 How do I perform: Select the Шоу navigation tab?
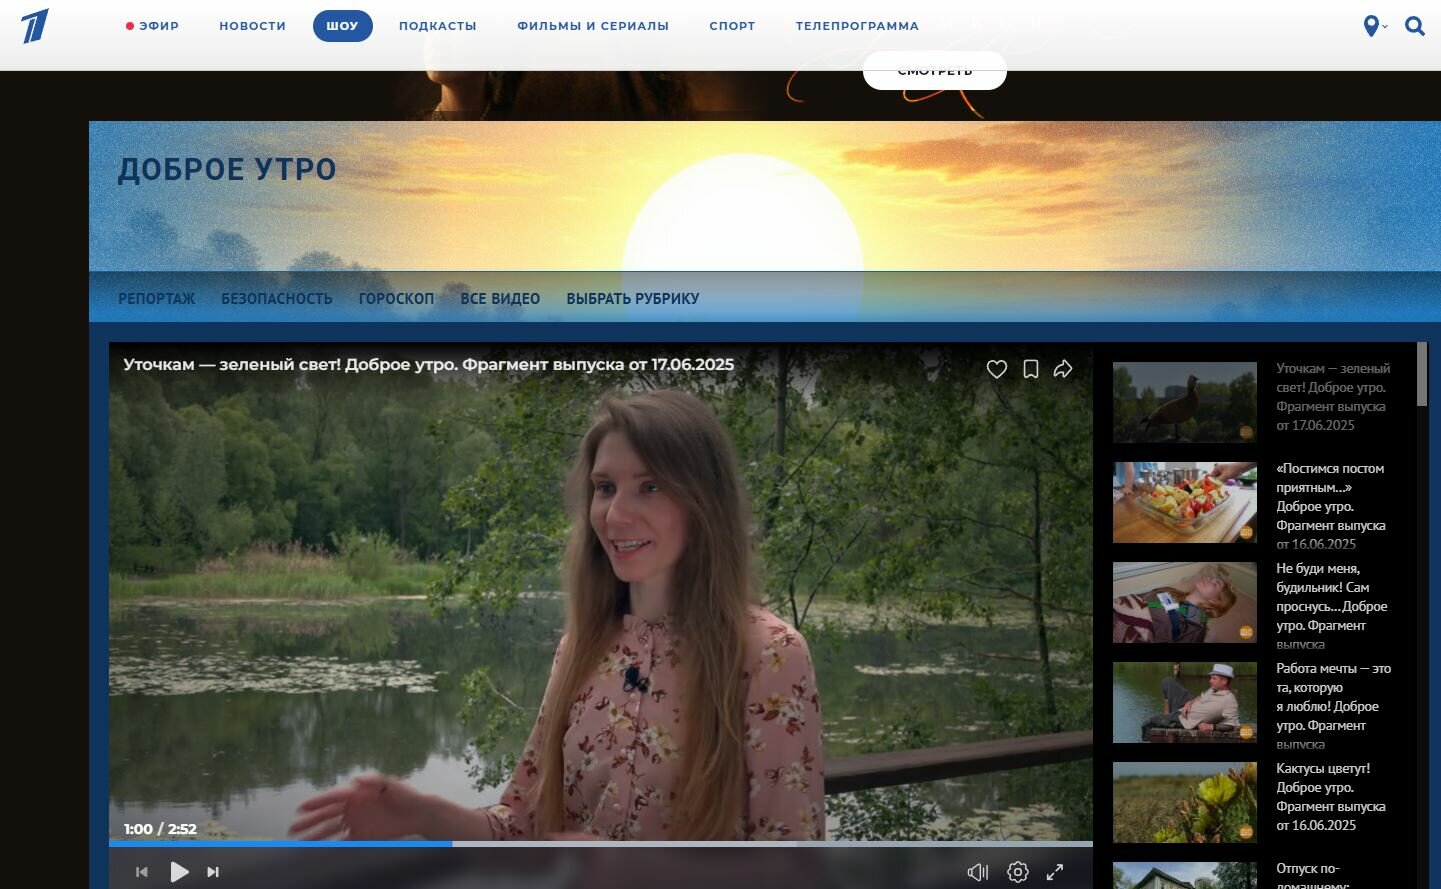pos(342,26)
